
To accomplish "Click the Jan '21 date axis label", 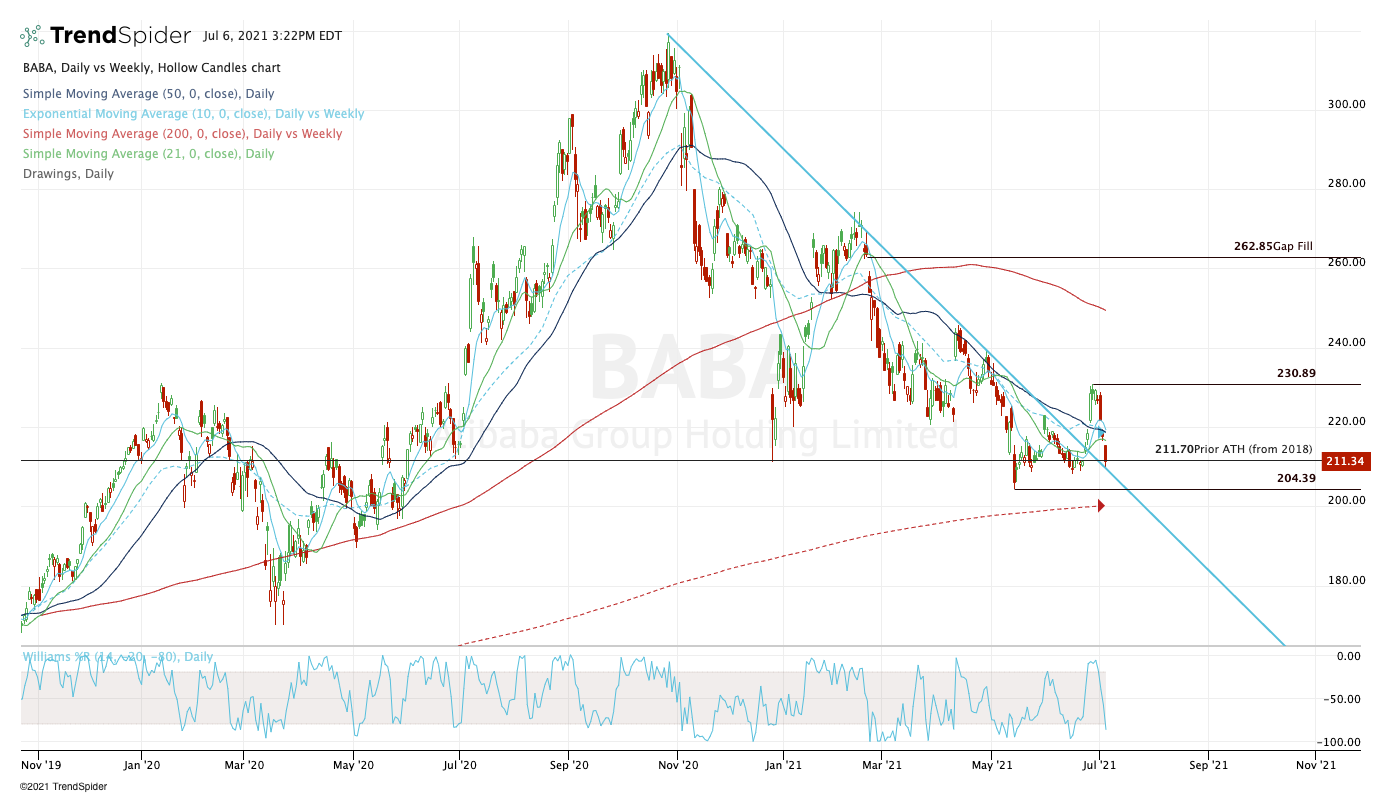I will (782, 764).
